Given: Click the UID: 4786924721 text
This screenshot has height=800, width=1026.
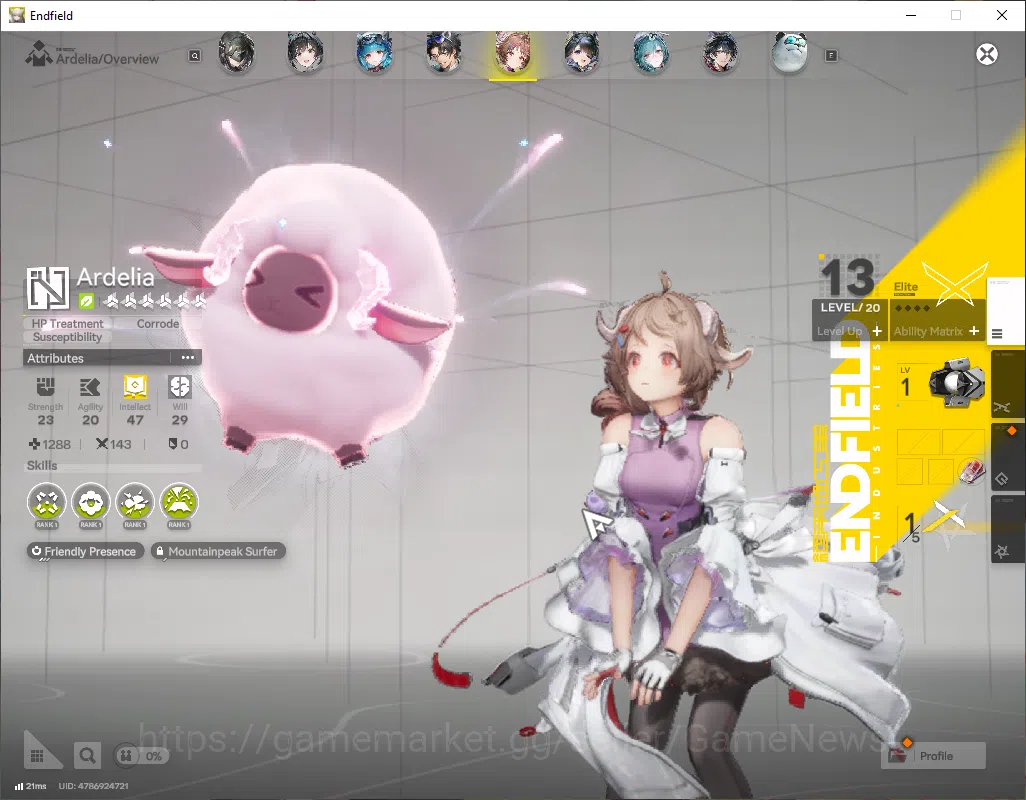Looking at the screenshot, I should [94, 786].
